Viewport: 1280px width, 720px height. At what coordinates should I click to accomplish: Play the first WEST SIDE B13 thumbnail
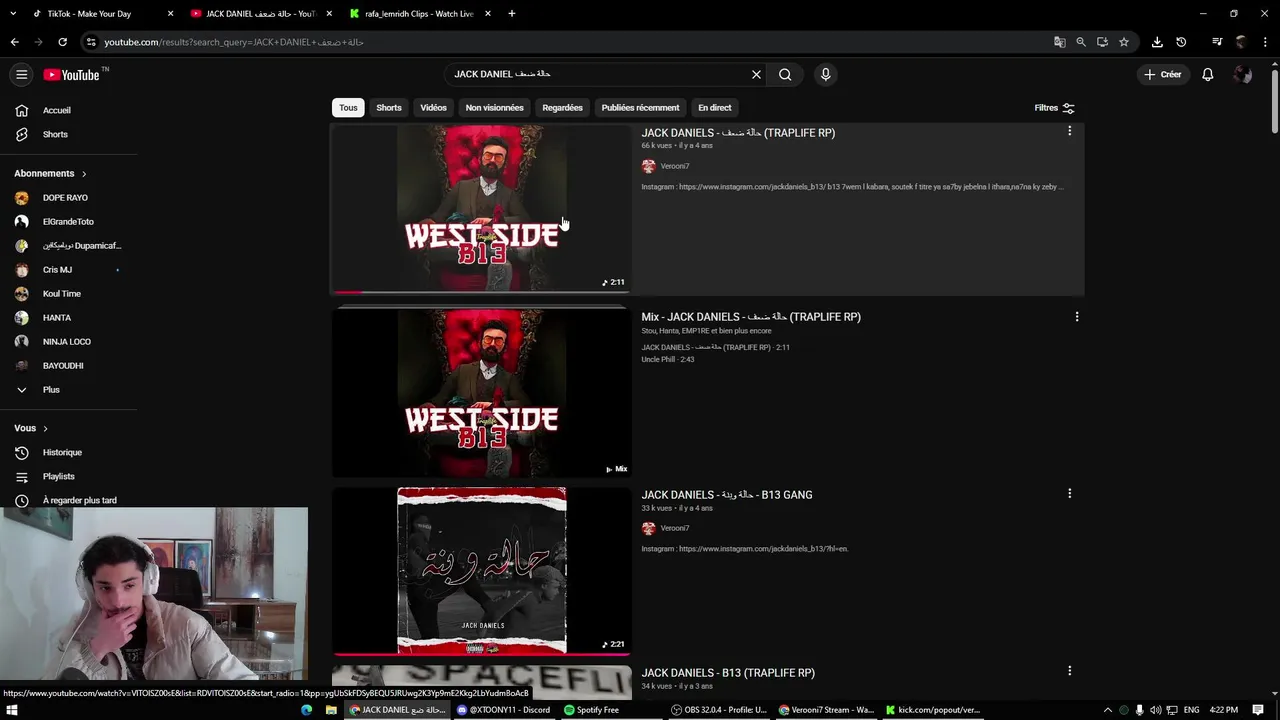481,208
